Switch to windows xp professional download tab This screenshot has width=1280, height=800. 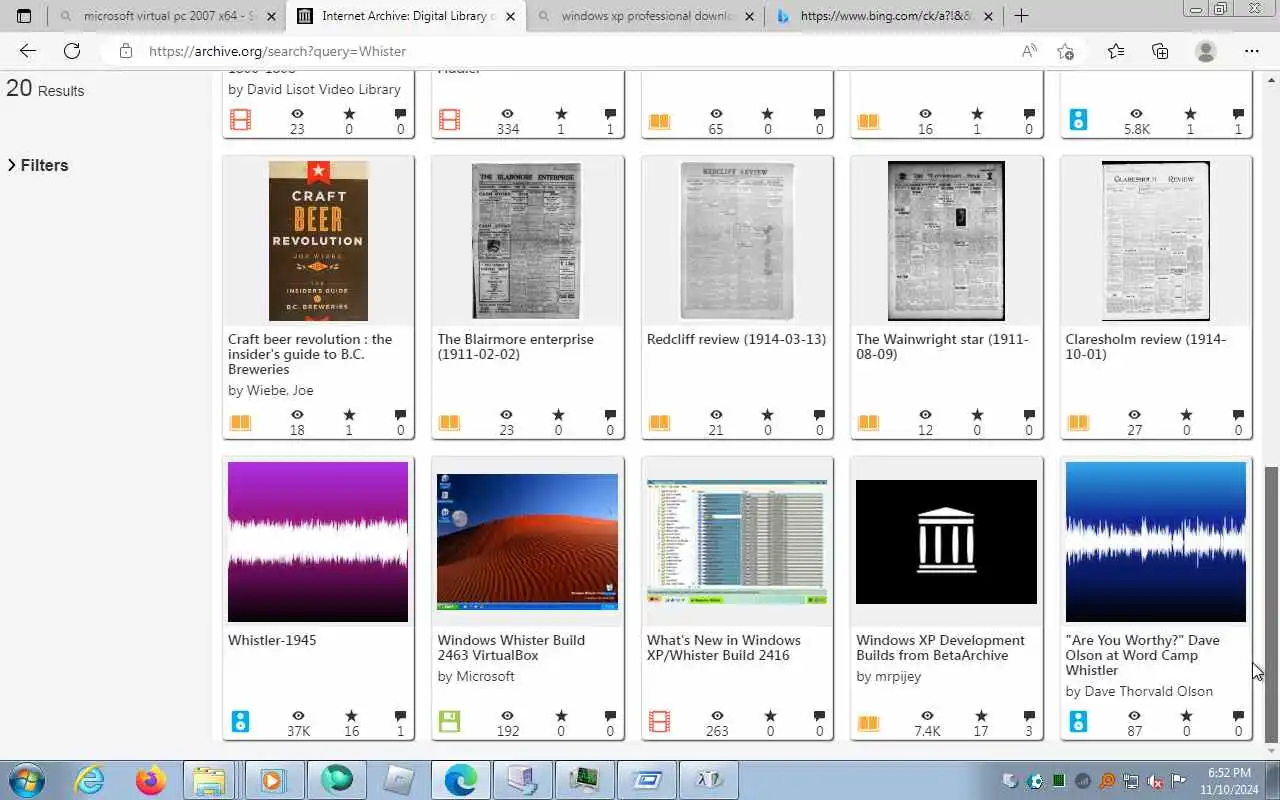click(645, 16)
